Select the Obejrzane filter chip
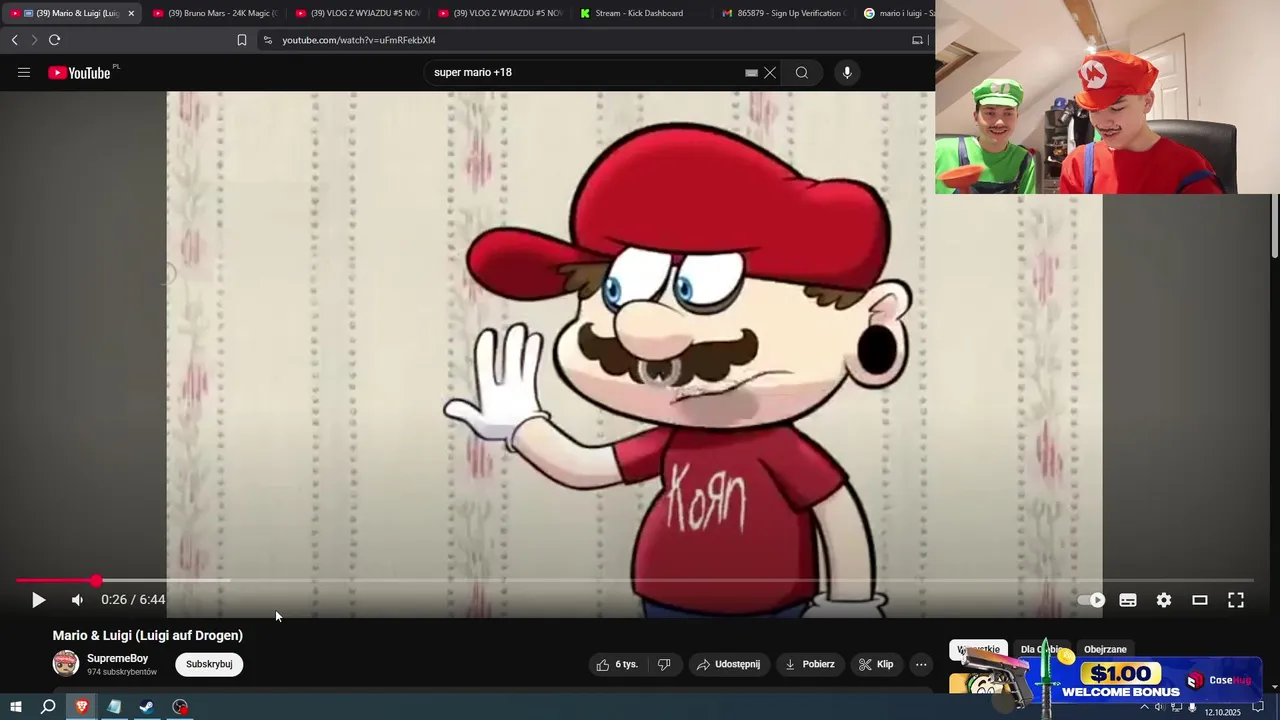 1105,649
